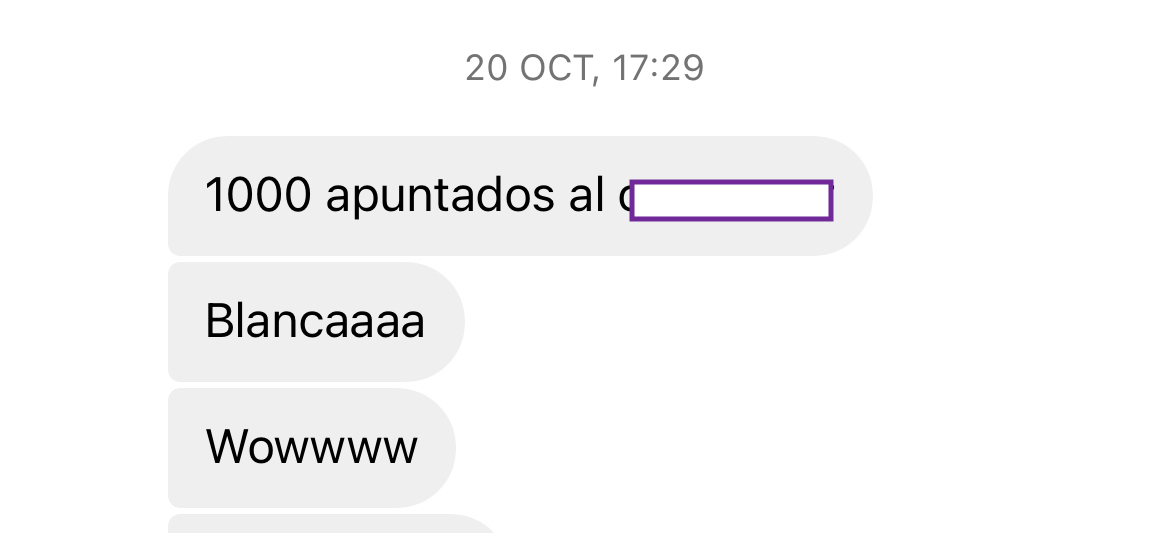
Task: Click the white interior of the purple rectangle
Action: (731, 200)
